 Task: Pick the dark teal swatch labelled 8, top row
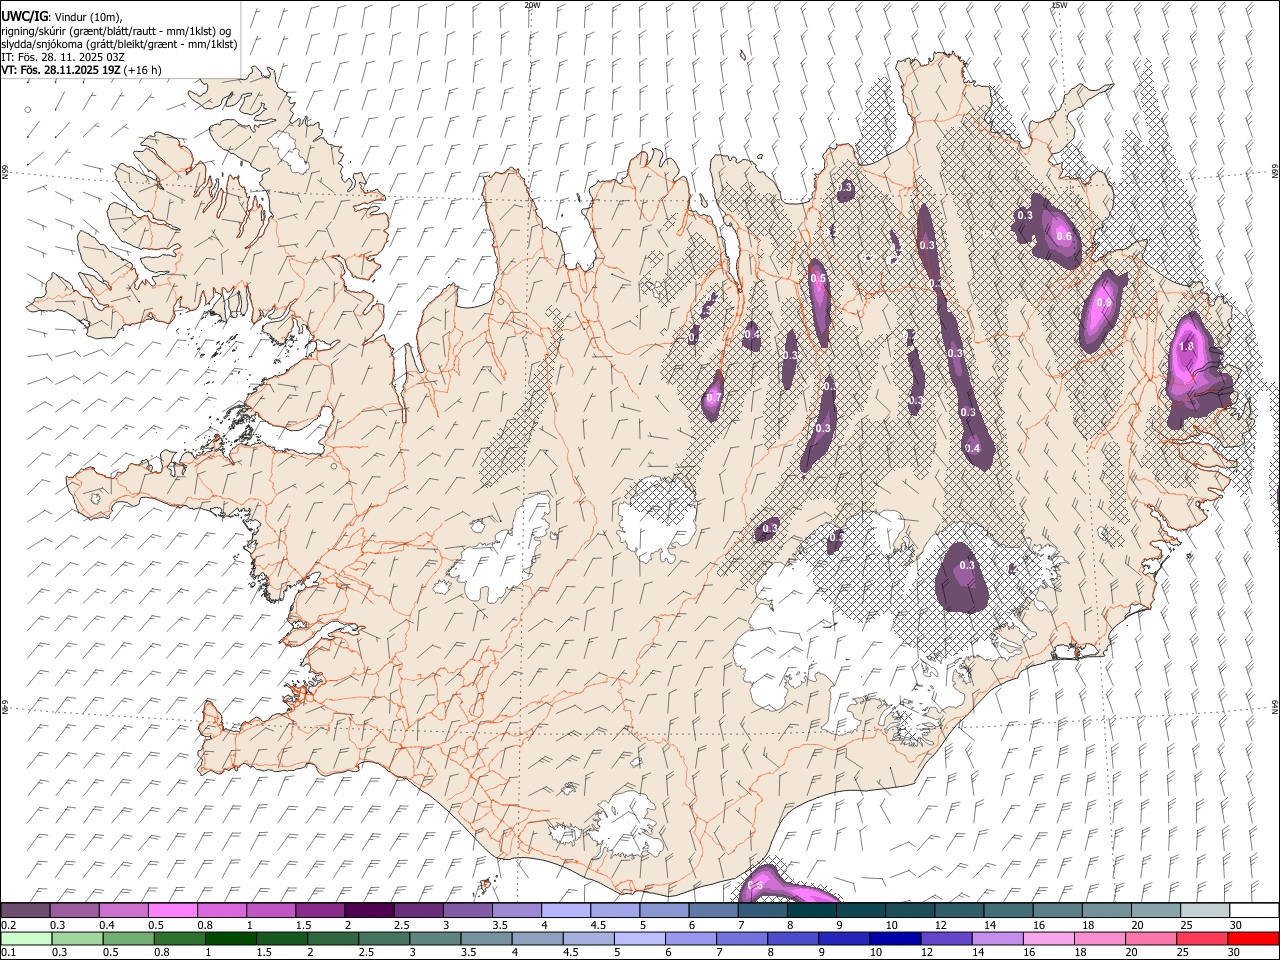click(x=812, y=911)
